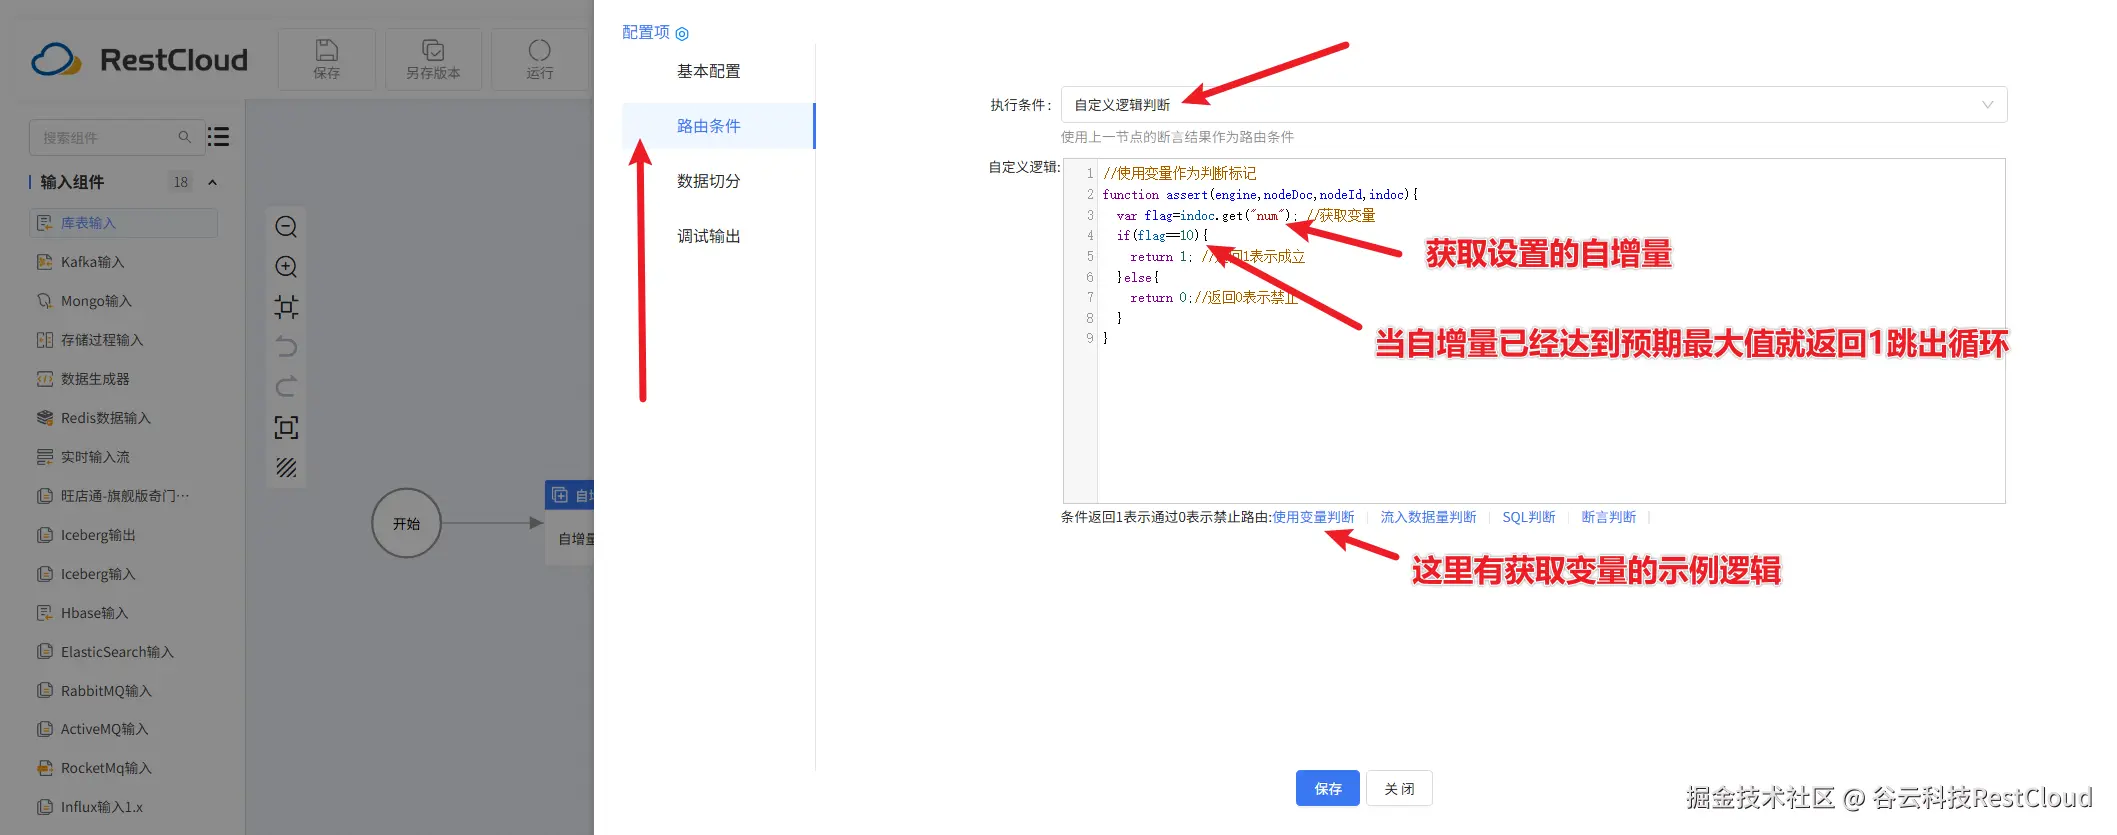Image resolution: width=2117 pixels, height=835 pixels.
Task: Click the dropdown arrow of 执行条件
Action: [1987, 105]
